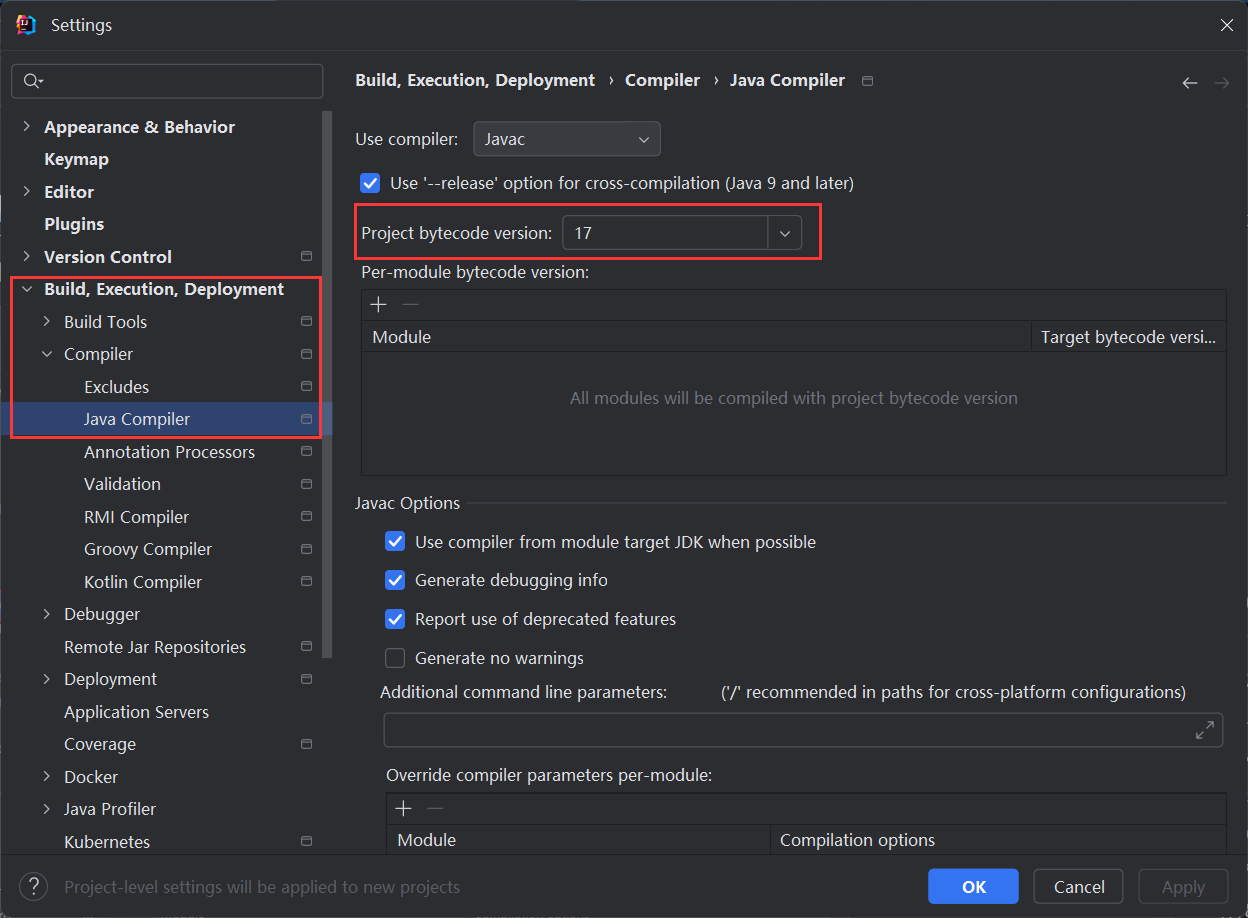Open Annotation Processors settings page
This screenshot has width=1248, height=918.
click(169, 452)
